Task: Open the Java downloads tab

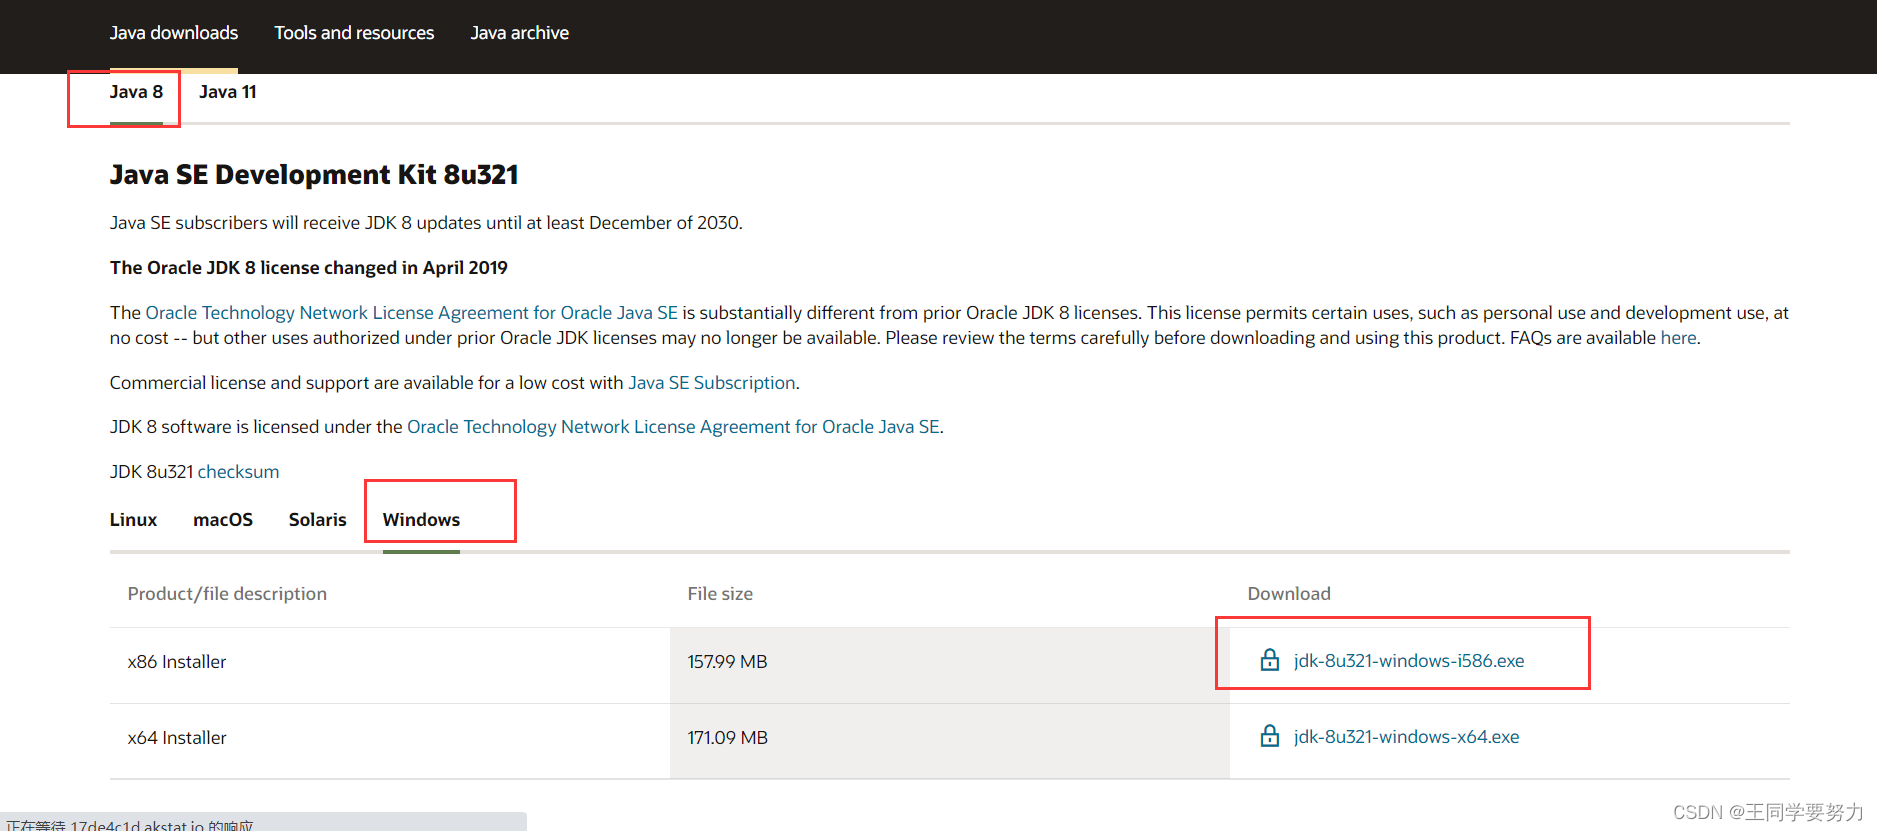Action: (x=174, y=33)
